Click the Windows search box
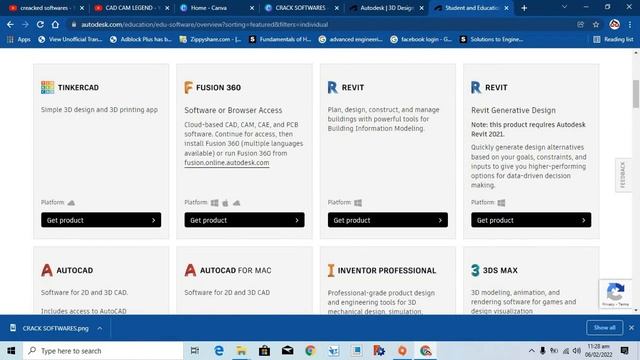The image size is (640, 360). [103, 351]
